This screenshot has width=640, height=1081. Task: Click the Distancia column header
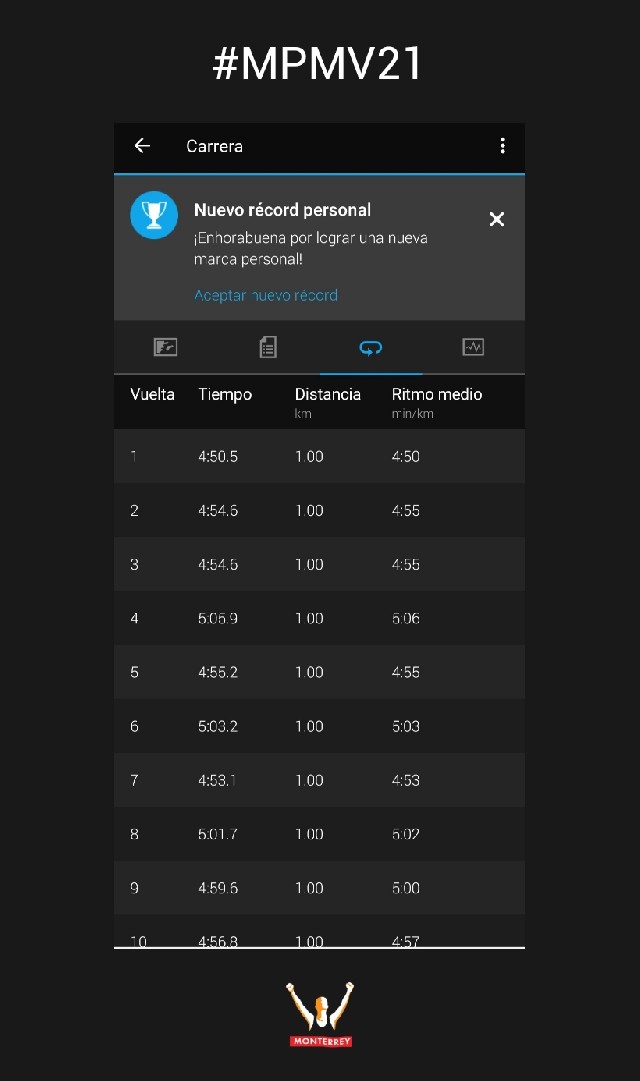(x=327, y=394)
